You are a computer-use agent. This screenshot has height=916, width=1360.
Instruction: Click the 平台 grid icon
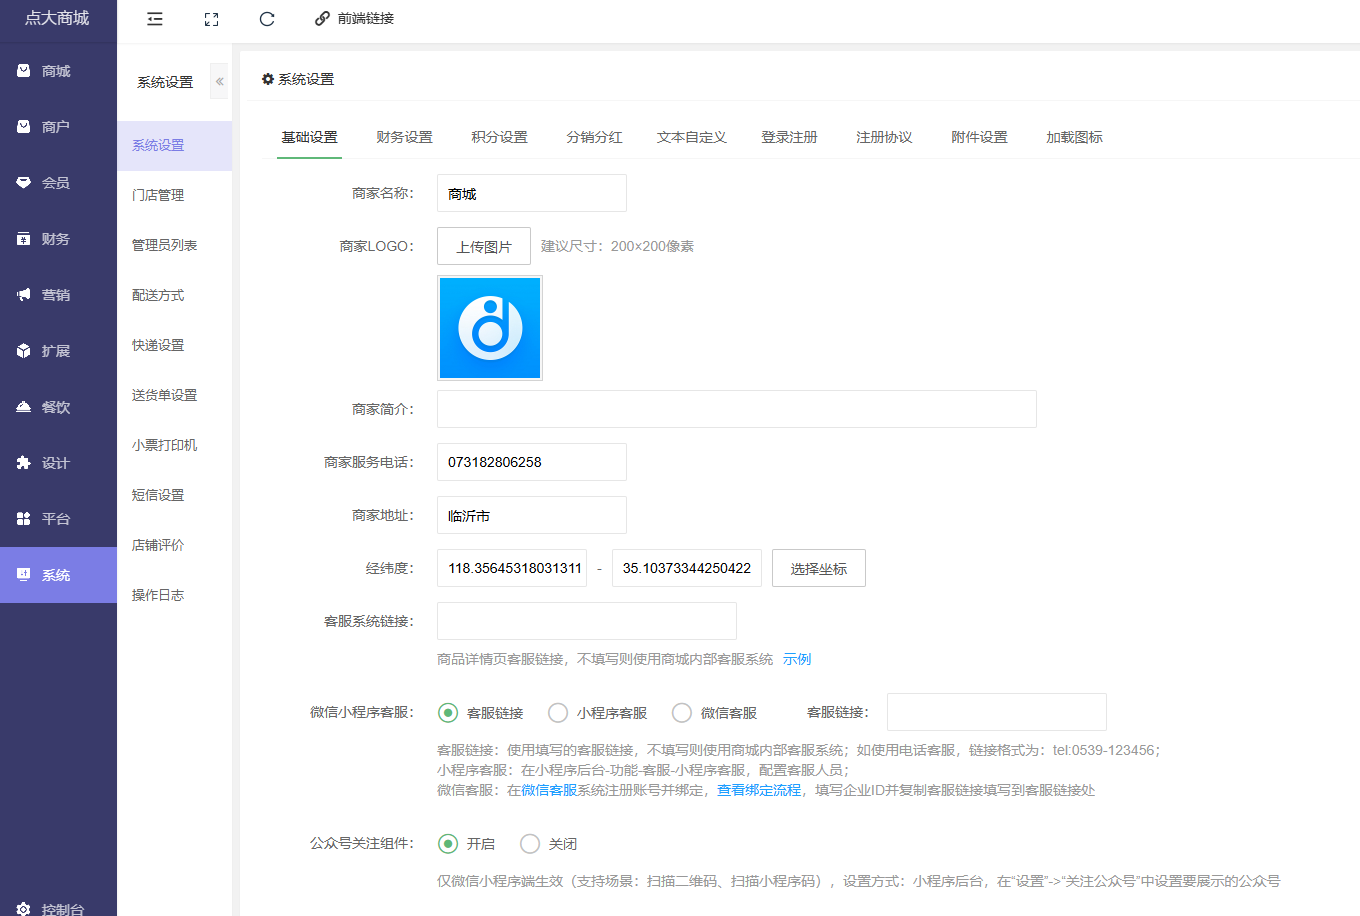pos(24,519)
